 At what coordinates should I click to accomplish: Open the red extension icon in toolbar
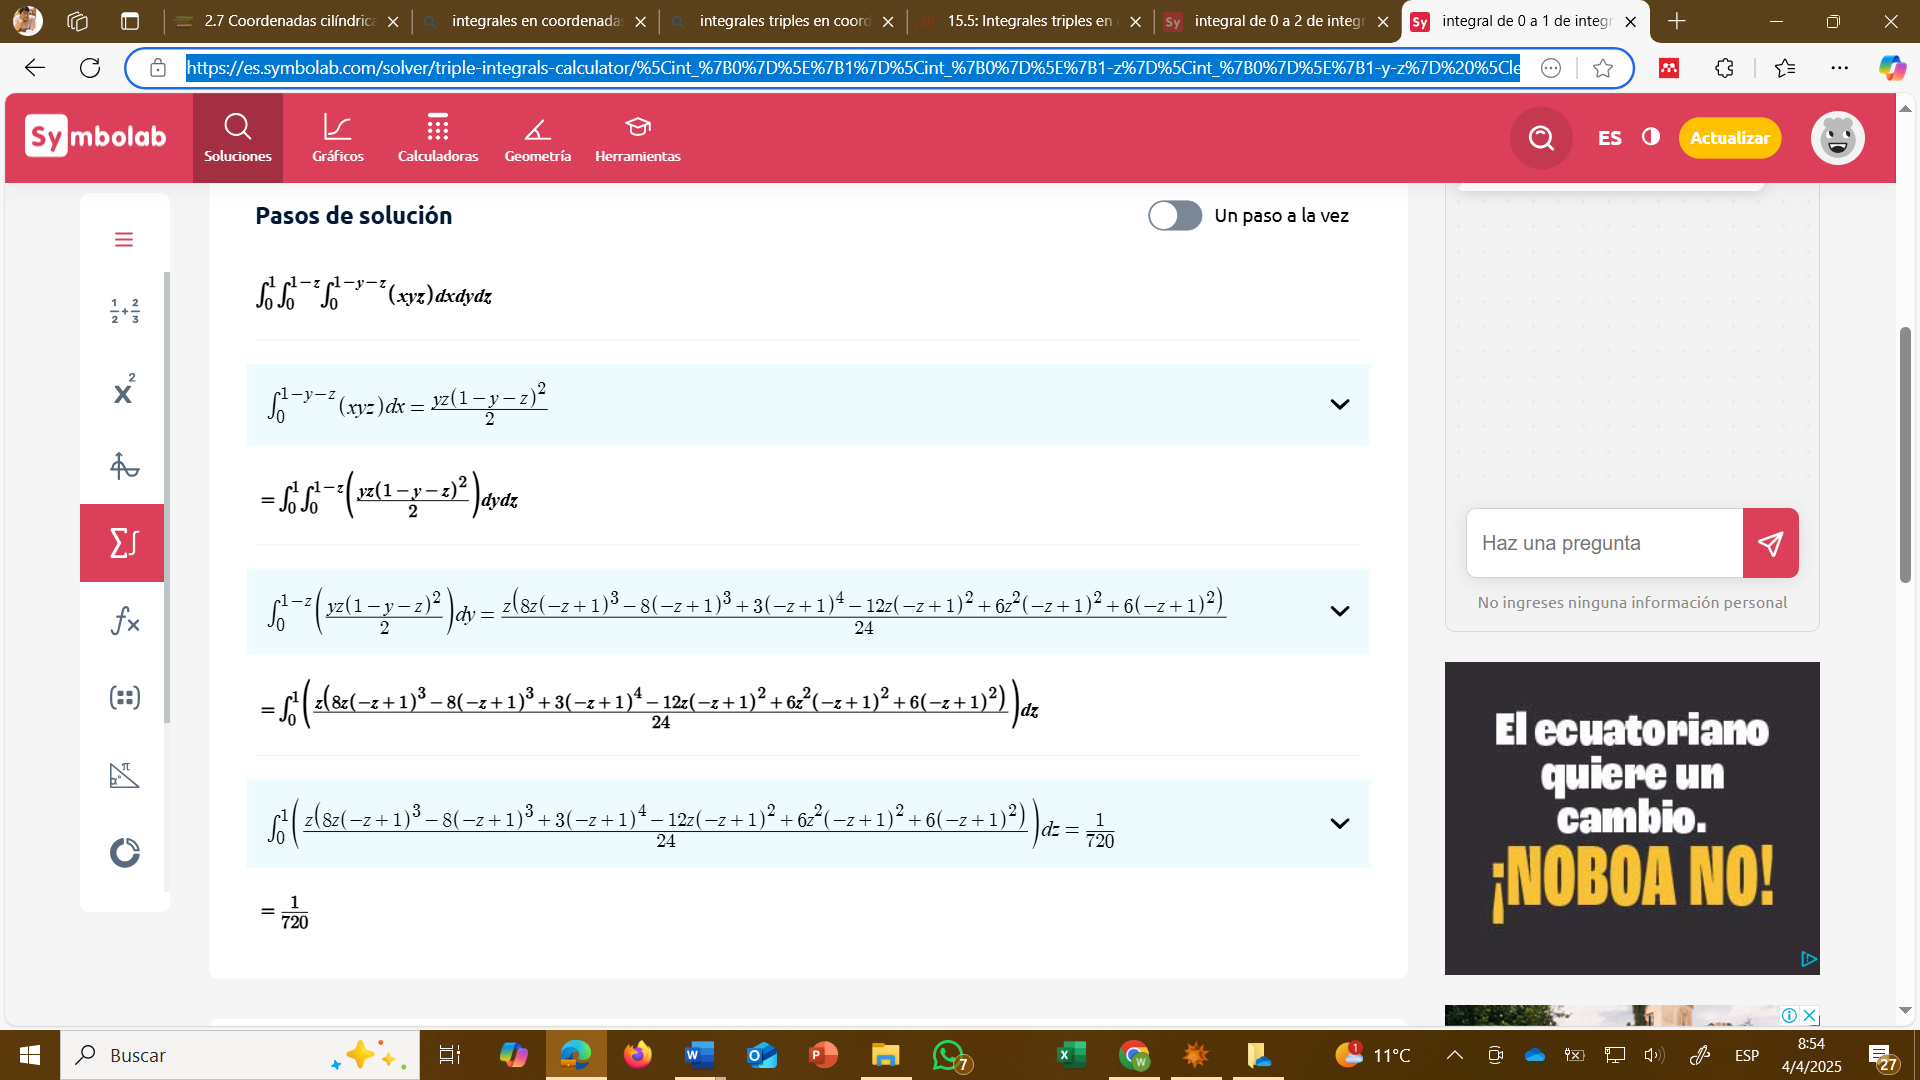pos(1668,68)
